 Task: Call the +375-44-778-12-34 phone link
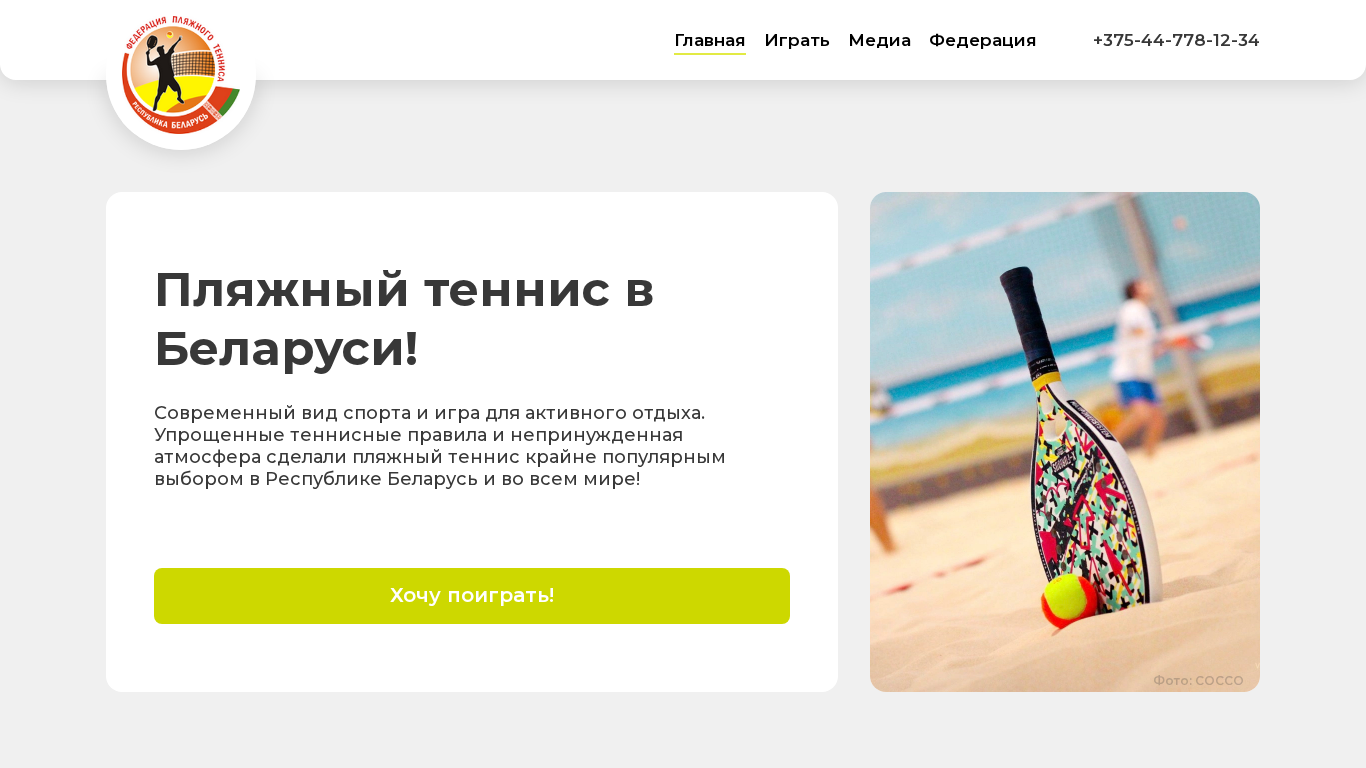1176,40
